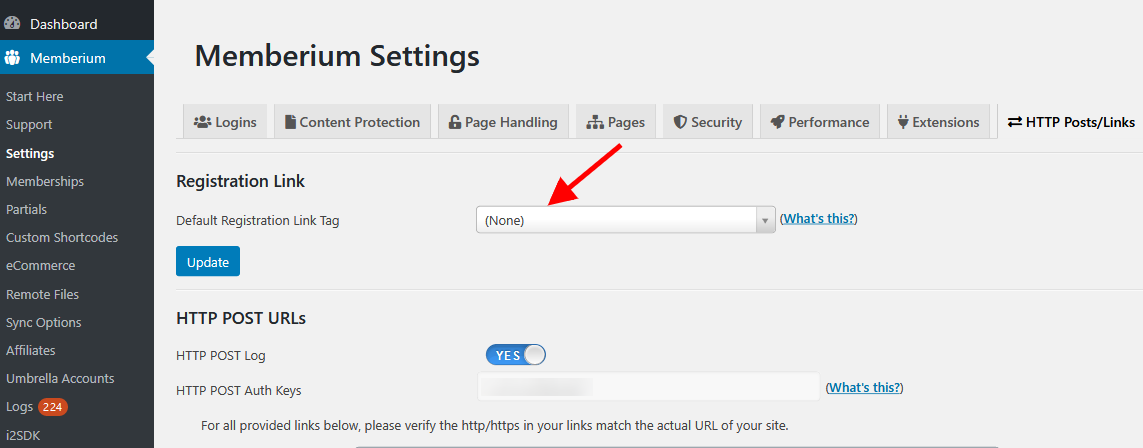1143x448 pixels.
Task: Click the users icon on Logins tab
Action: click(x=202, y=122)
